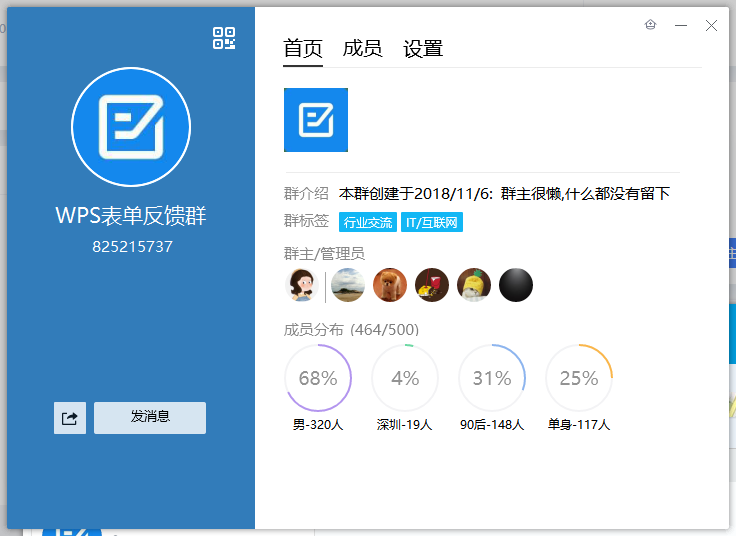Open the 设置 tab
The image size is (736, 536).
click(423, 49)
